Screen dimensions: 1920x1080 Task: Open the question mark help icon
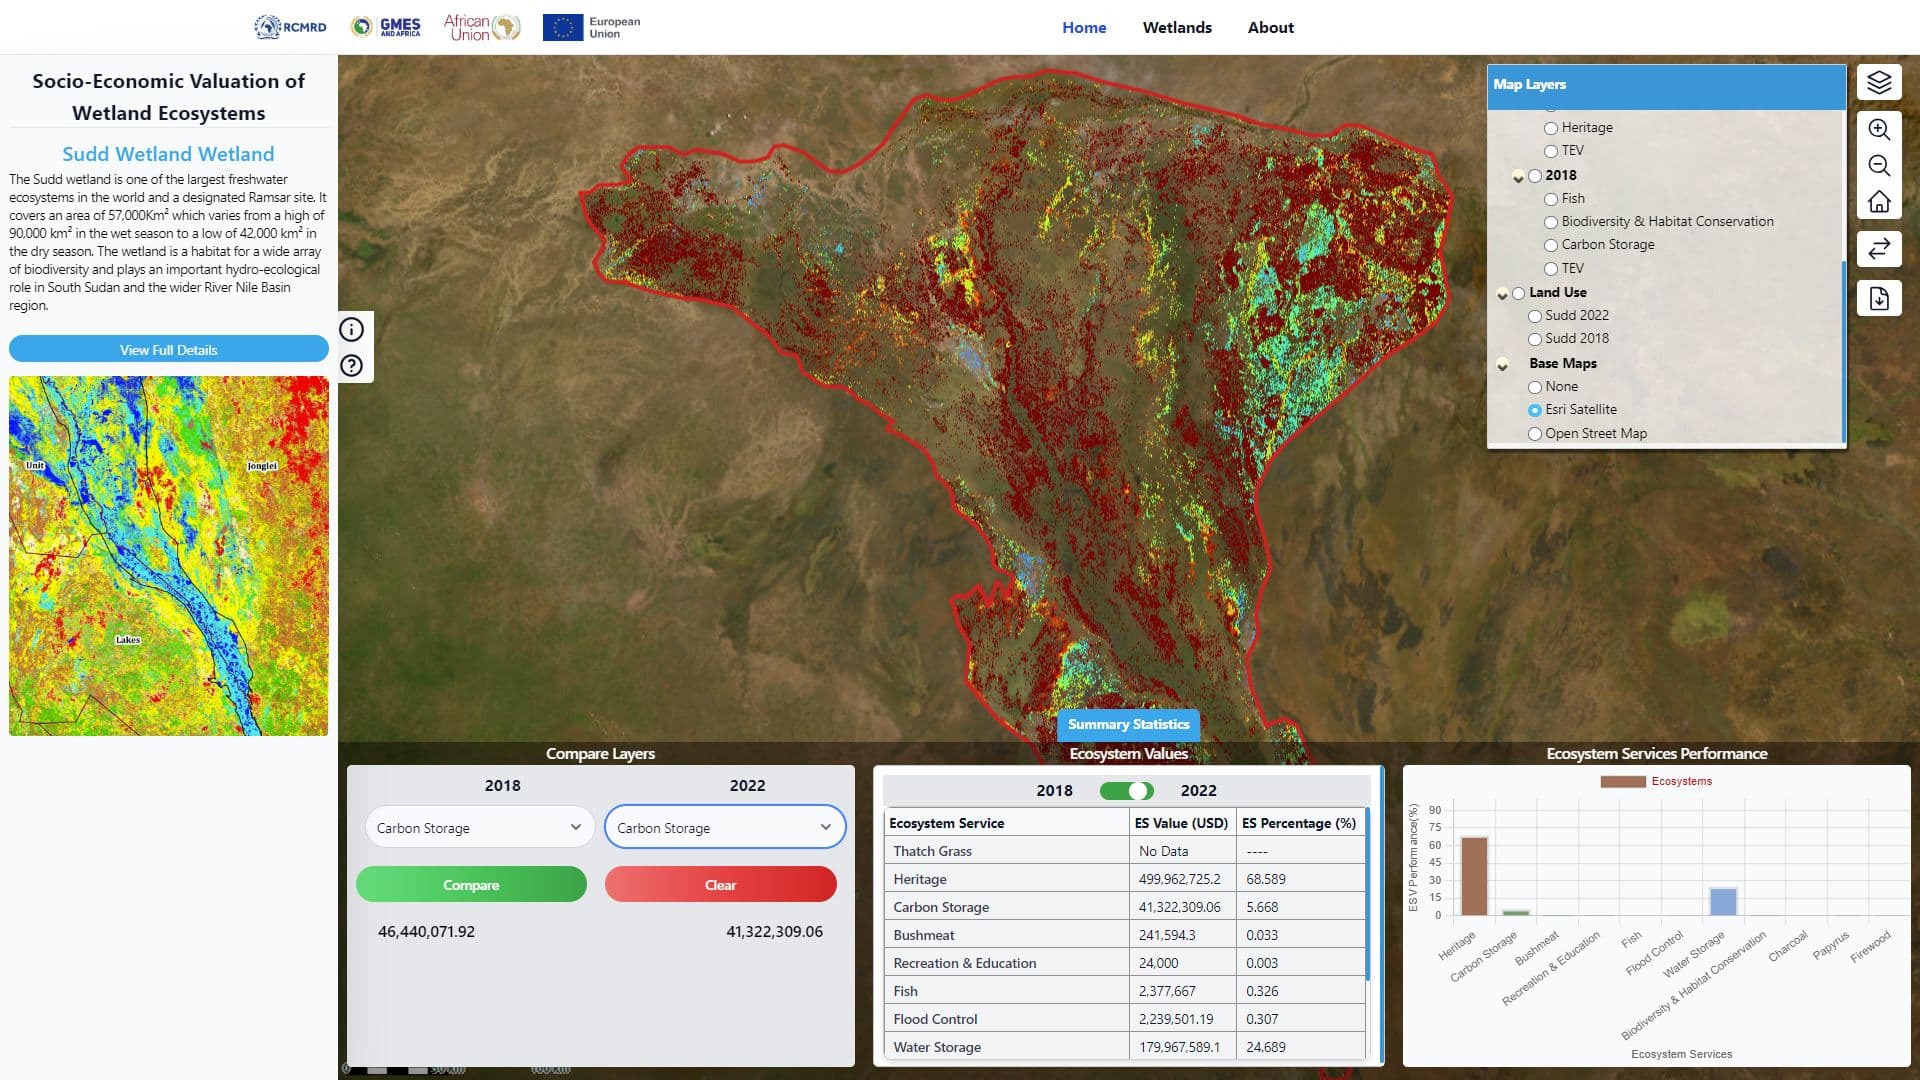pos(352,366)
